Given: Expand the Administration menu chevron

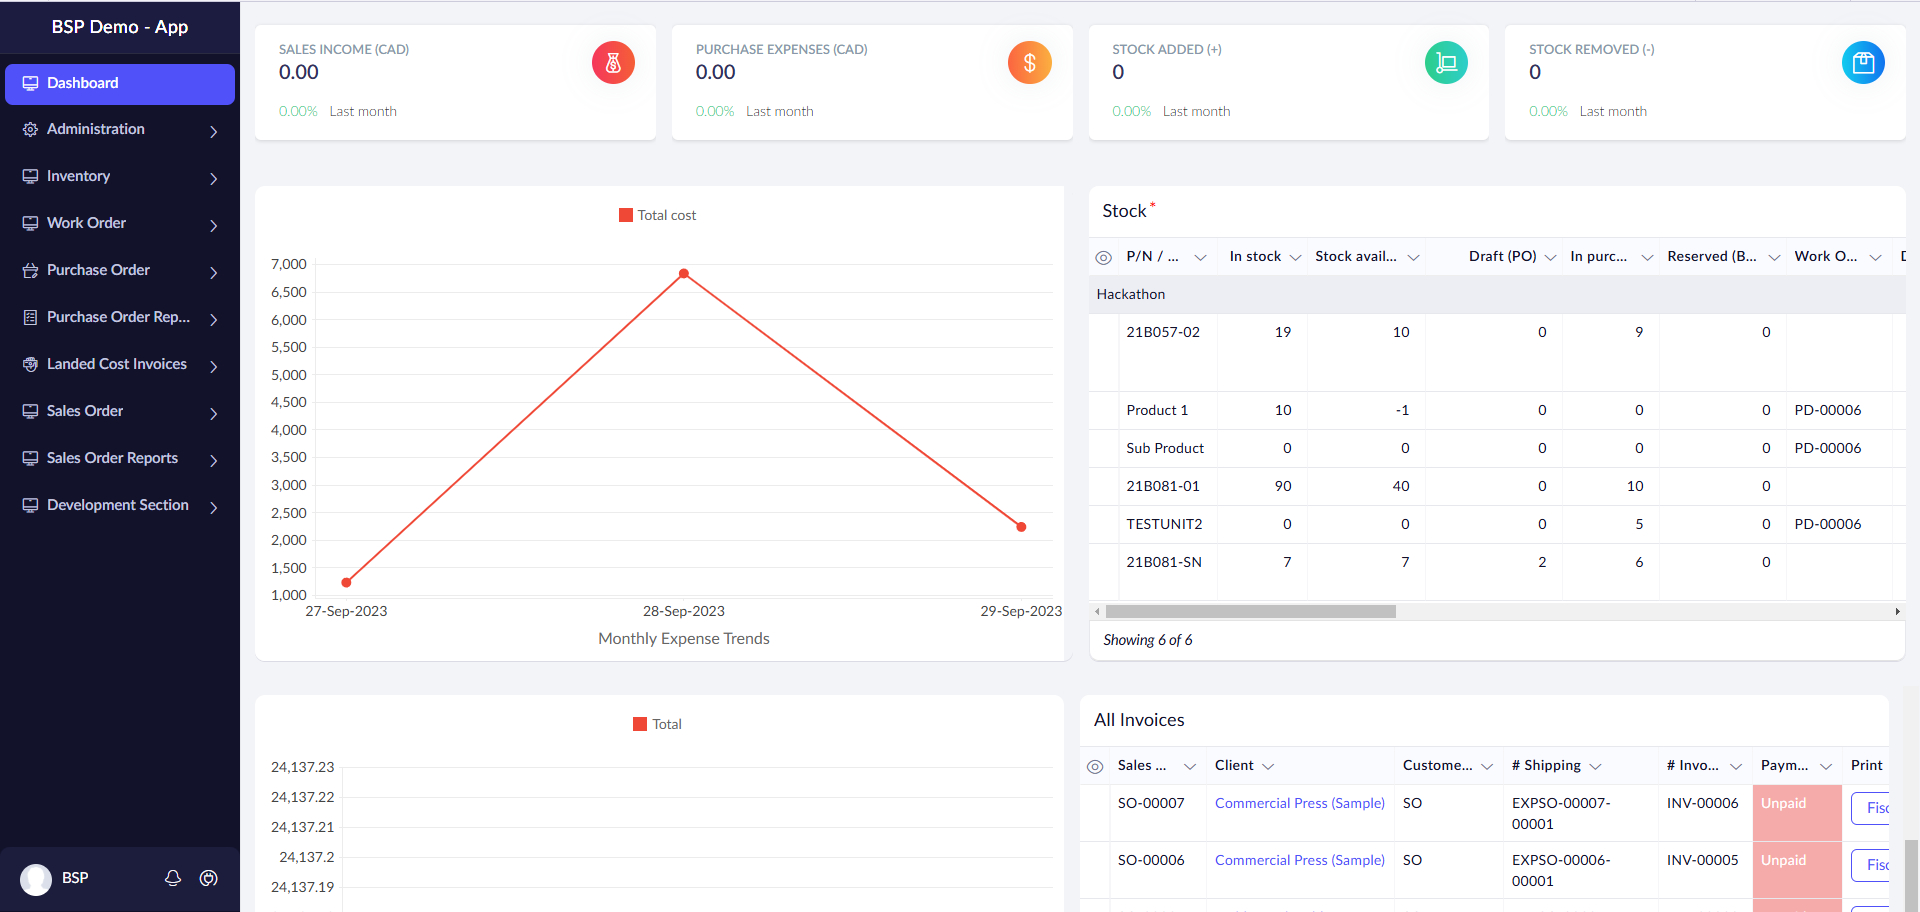Looking at the screenshot, I should pos(213,131).
